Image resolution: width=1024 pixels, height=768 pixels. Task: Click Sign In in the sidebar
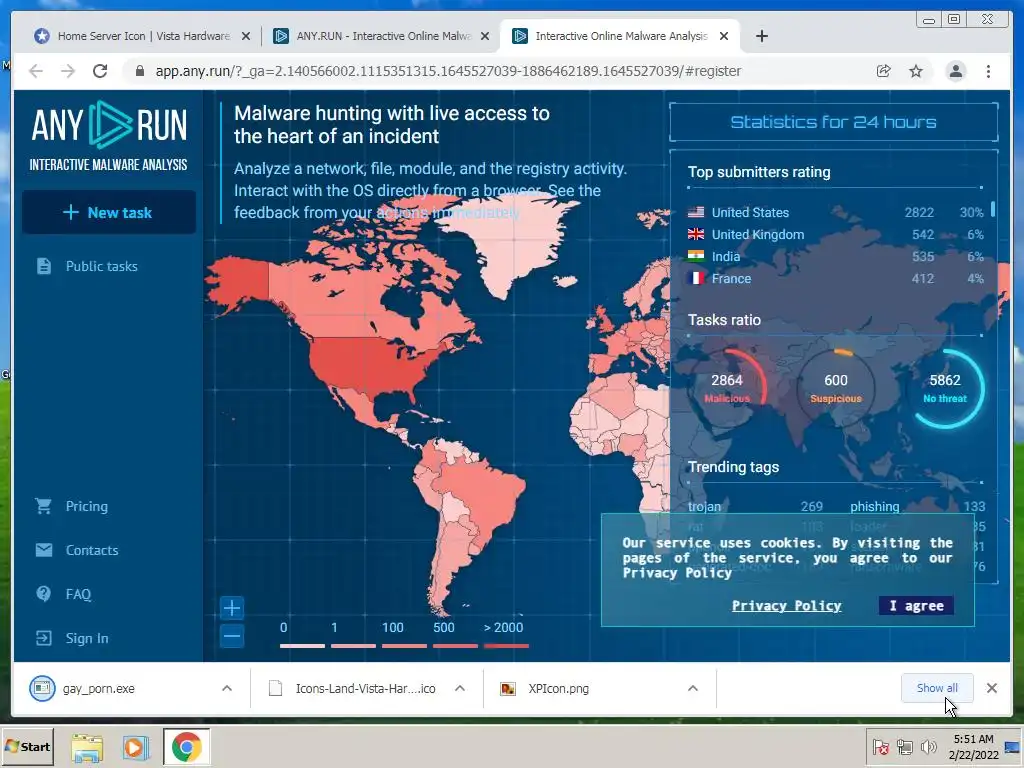point(86,638)
